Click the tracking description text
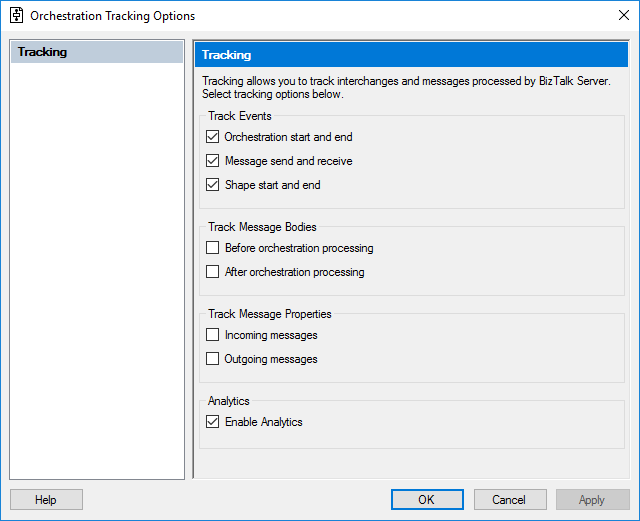 406,87
